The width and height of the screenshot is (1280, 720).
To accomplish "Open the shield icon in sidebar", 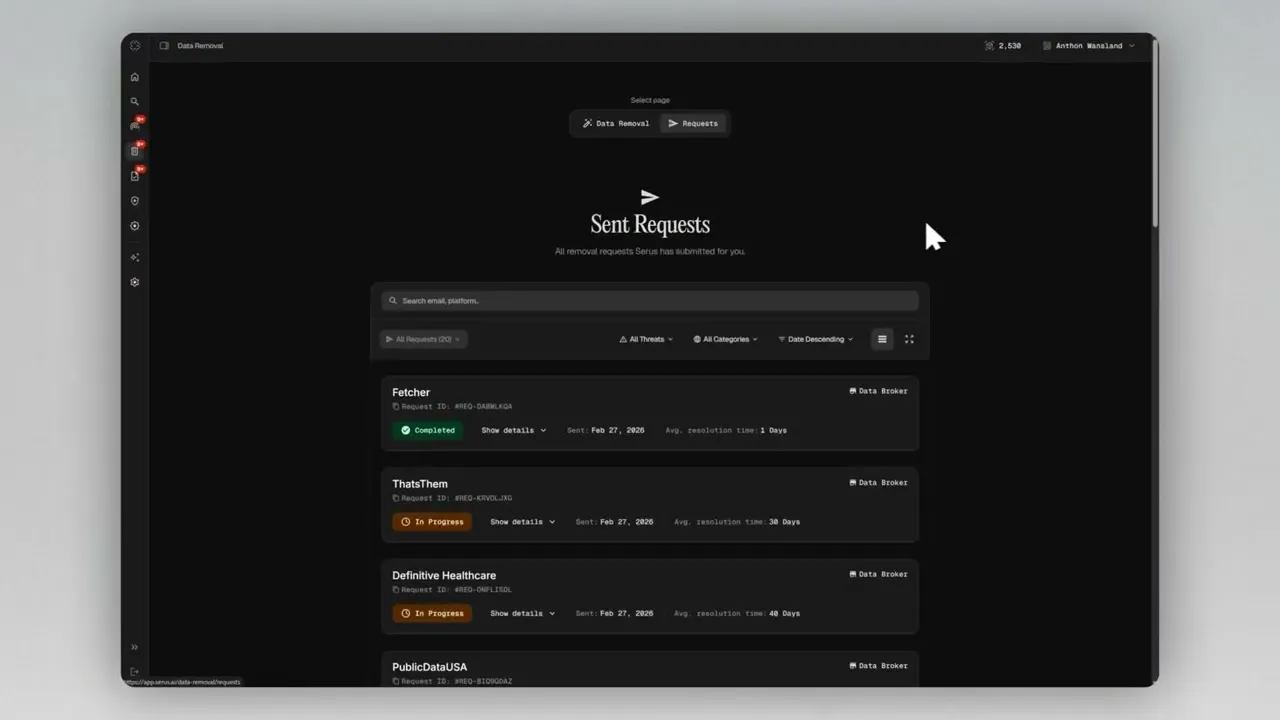I will pyautogui.click(x=135, y=201).
